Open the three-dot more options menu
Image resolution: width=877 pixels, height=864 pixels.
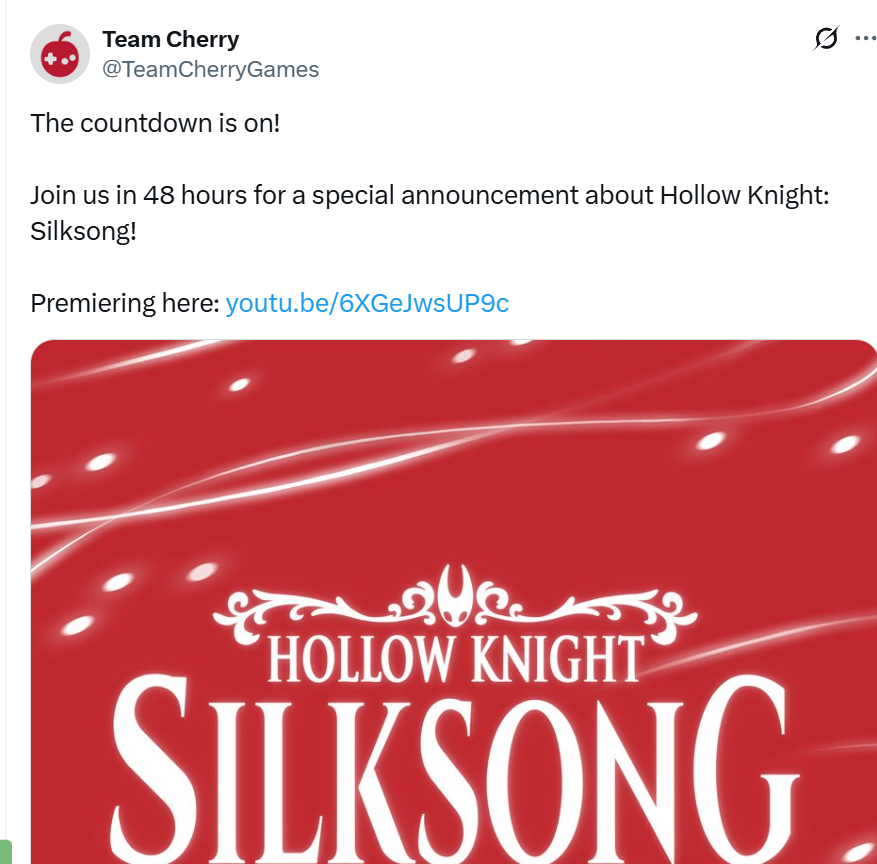coord(866,38)
